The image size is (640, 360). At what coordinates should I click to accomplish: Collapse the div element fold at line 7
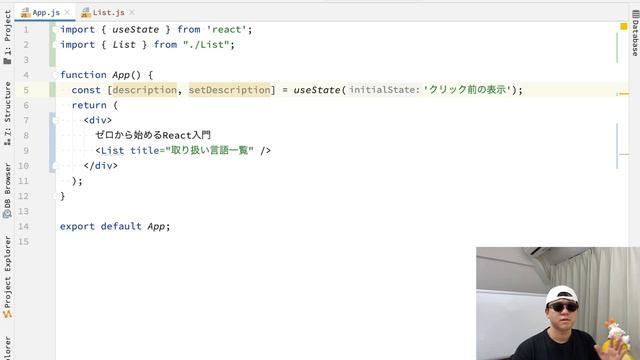click(x=55, y=120)
